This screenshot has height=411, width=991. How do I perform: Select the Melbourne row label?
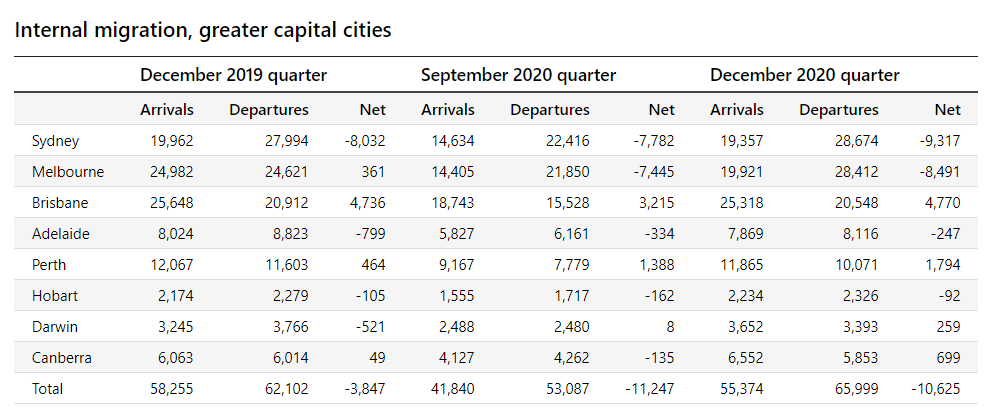coord(68,172)
